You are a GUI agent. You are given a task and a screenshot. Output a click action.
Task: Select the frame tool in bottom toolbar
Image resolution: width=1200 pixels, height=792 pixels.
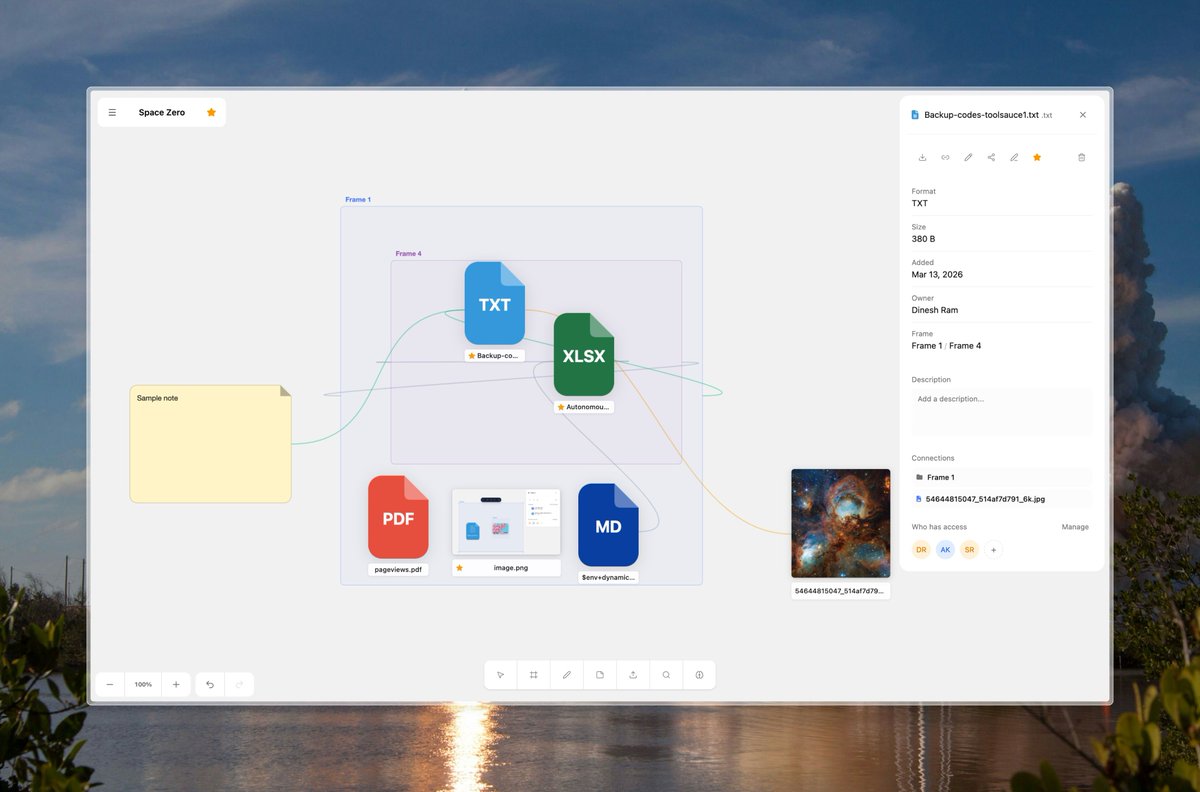[534, 675]
